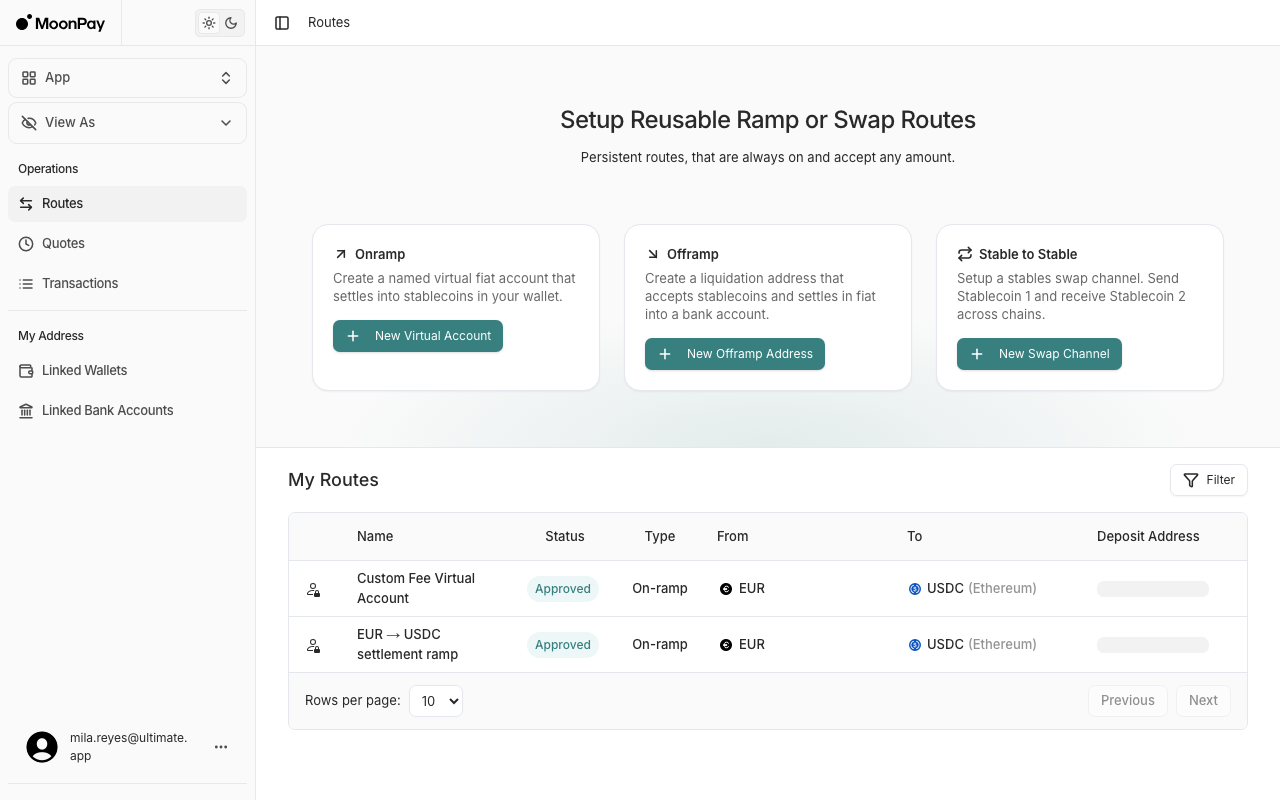The width and height of the screenshot is (1280, 800).
Task: Click the Linked Wallets wallet icon
Action: (26, 371)
